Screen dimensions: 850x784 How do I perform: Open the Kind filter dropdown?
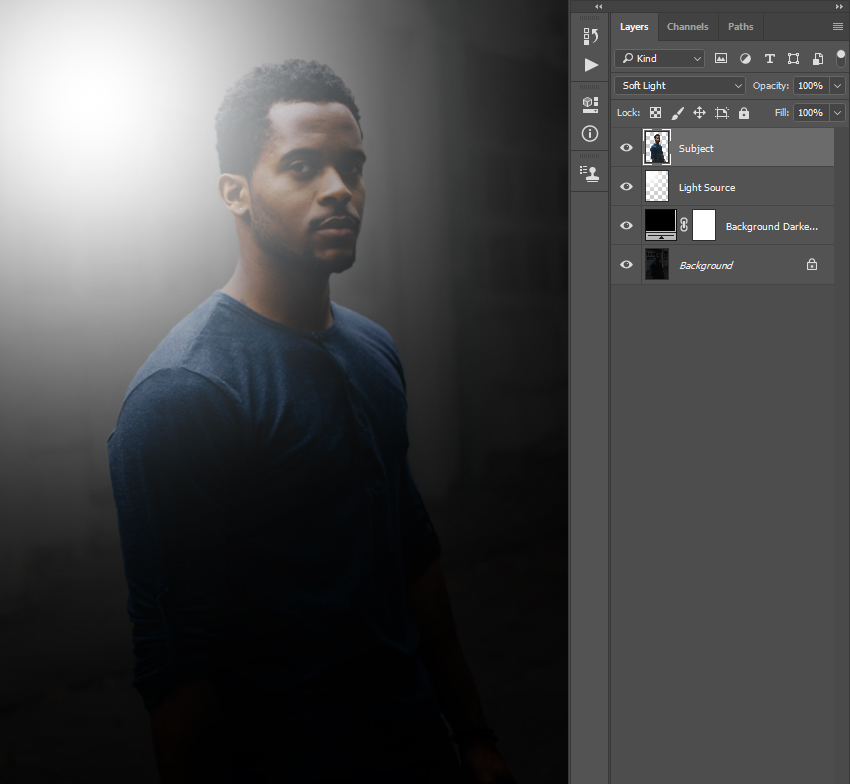pyautogui.click(x=660, y=59)
